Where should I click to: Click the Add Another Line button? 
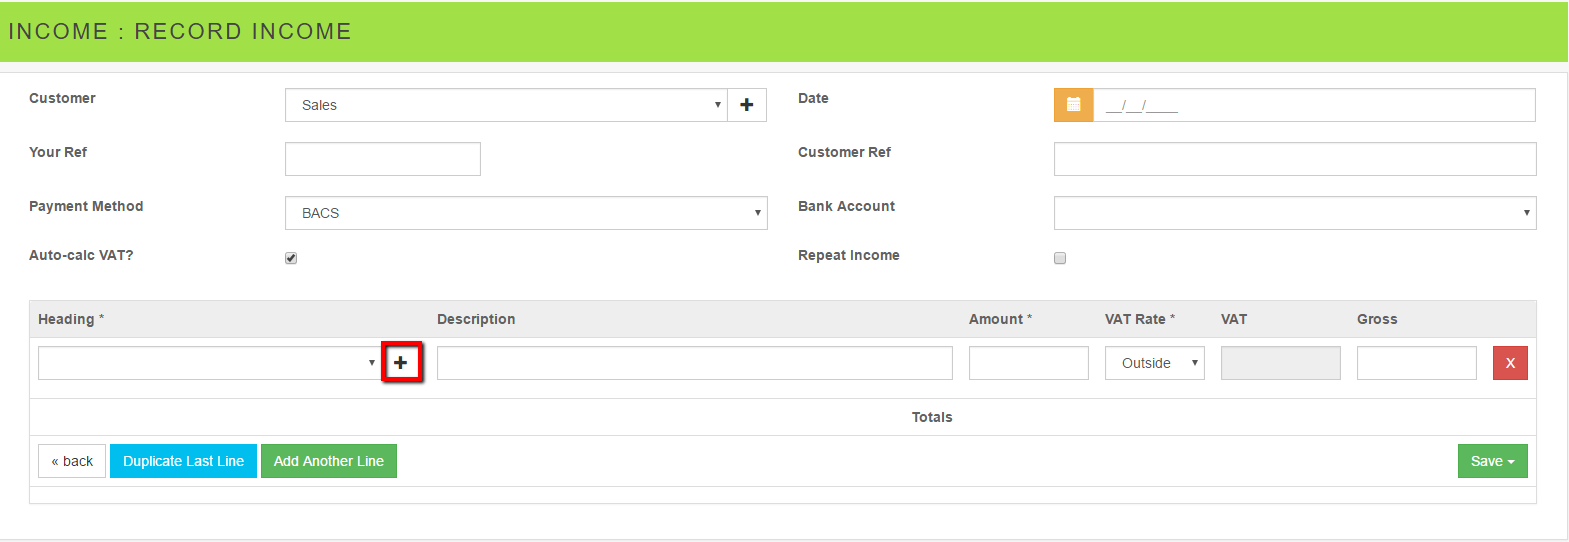[x=328, y=461]
